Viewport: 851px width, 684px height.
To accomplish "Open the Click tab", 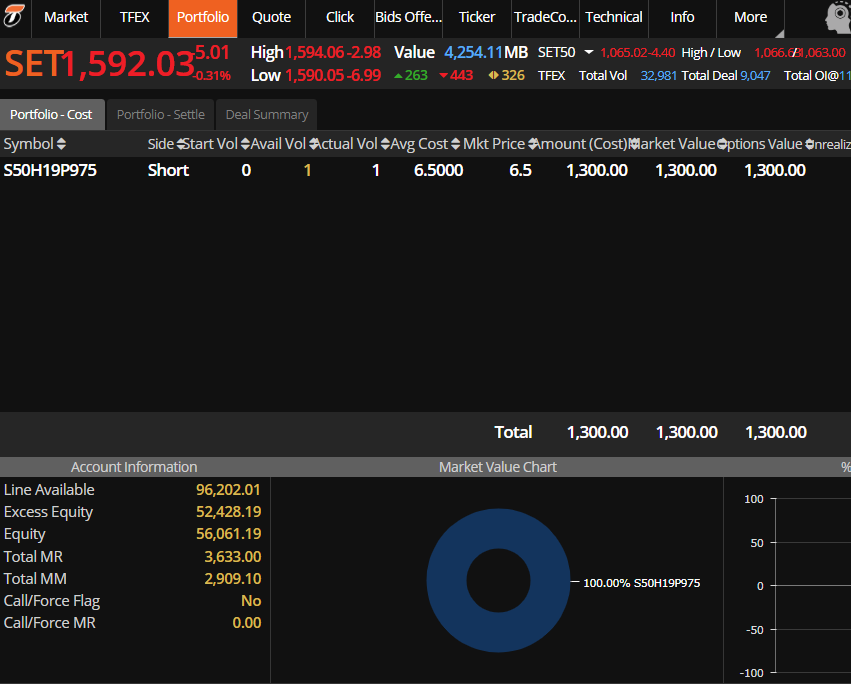I will 340,17.
